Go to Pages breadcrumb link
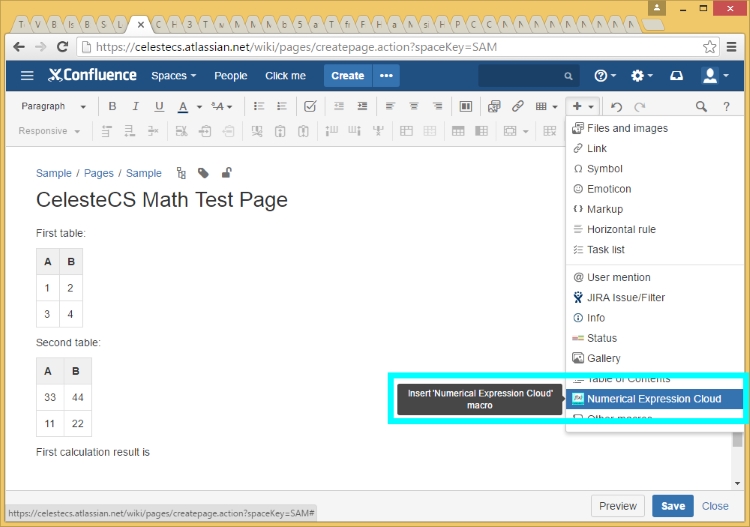 [99, 173]
